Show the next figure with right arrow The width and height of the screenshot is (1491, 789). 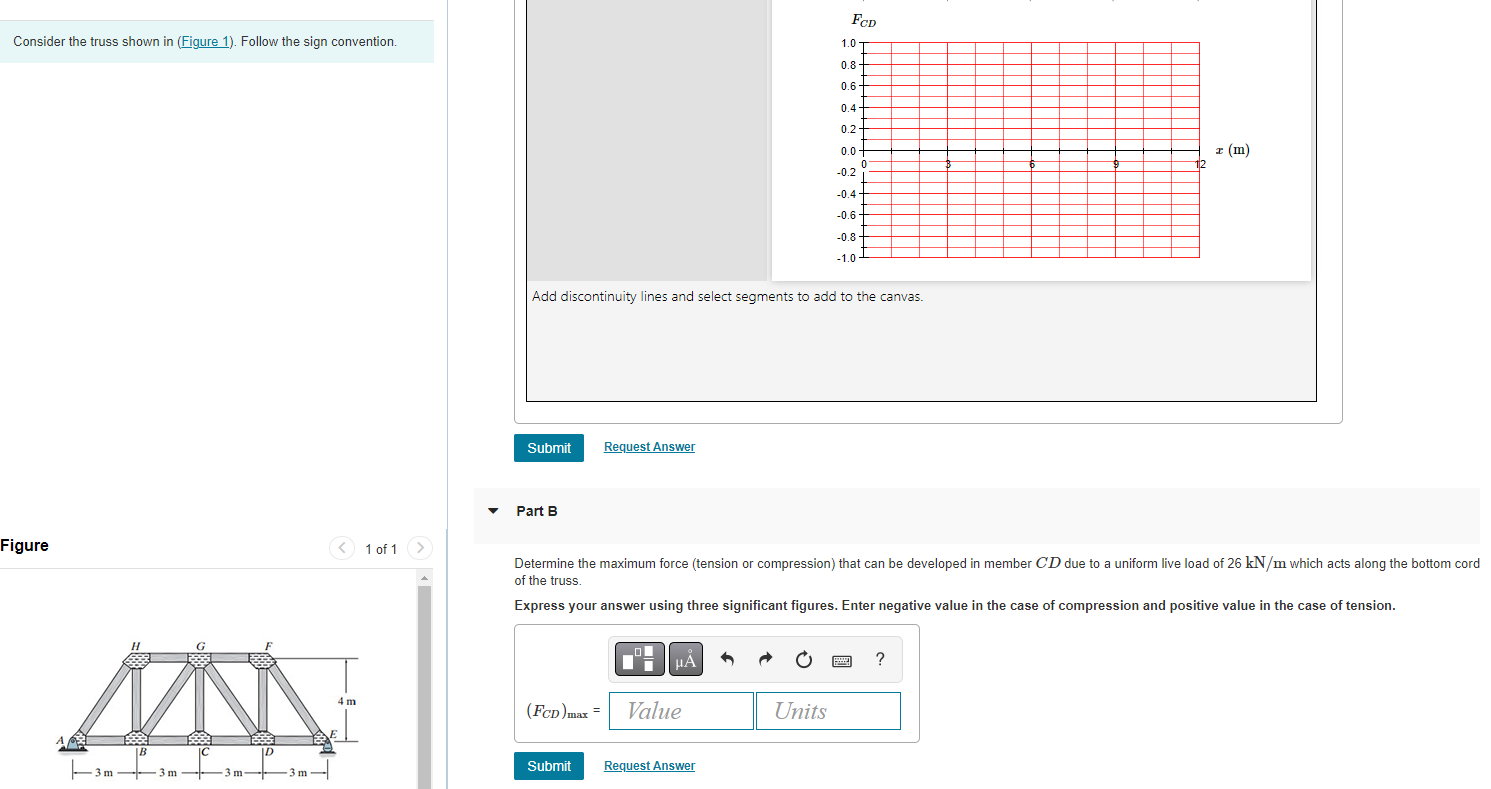click(419, 548)
